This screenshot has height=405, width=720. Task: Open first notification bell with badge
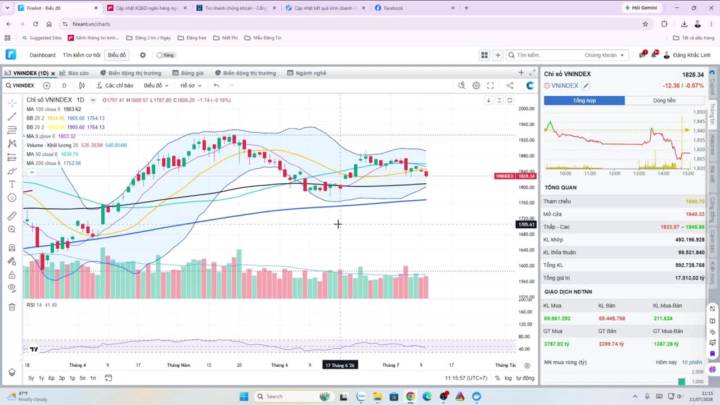(x=642, y=55)
